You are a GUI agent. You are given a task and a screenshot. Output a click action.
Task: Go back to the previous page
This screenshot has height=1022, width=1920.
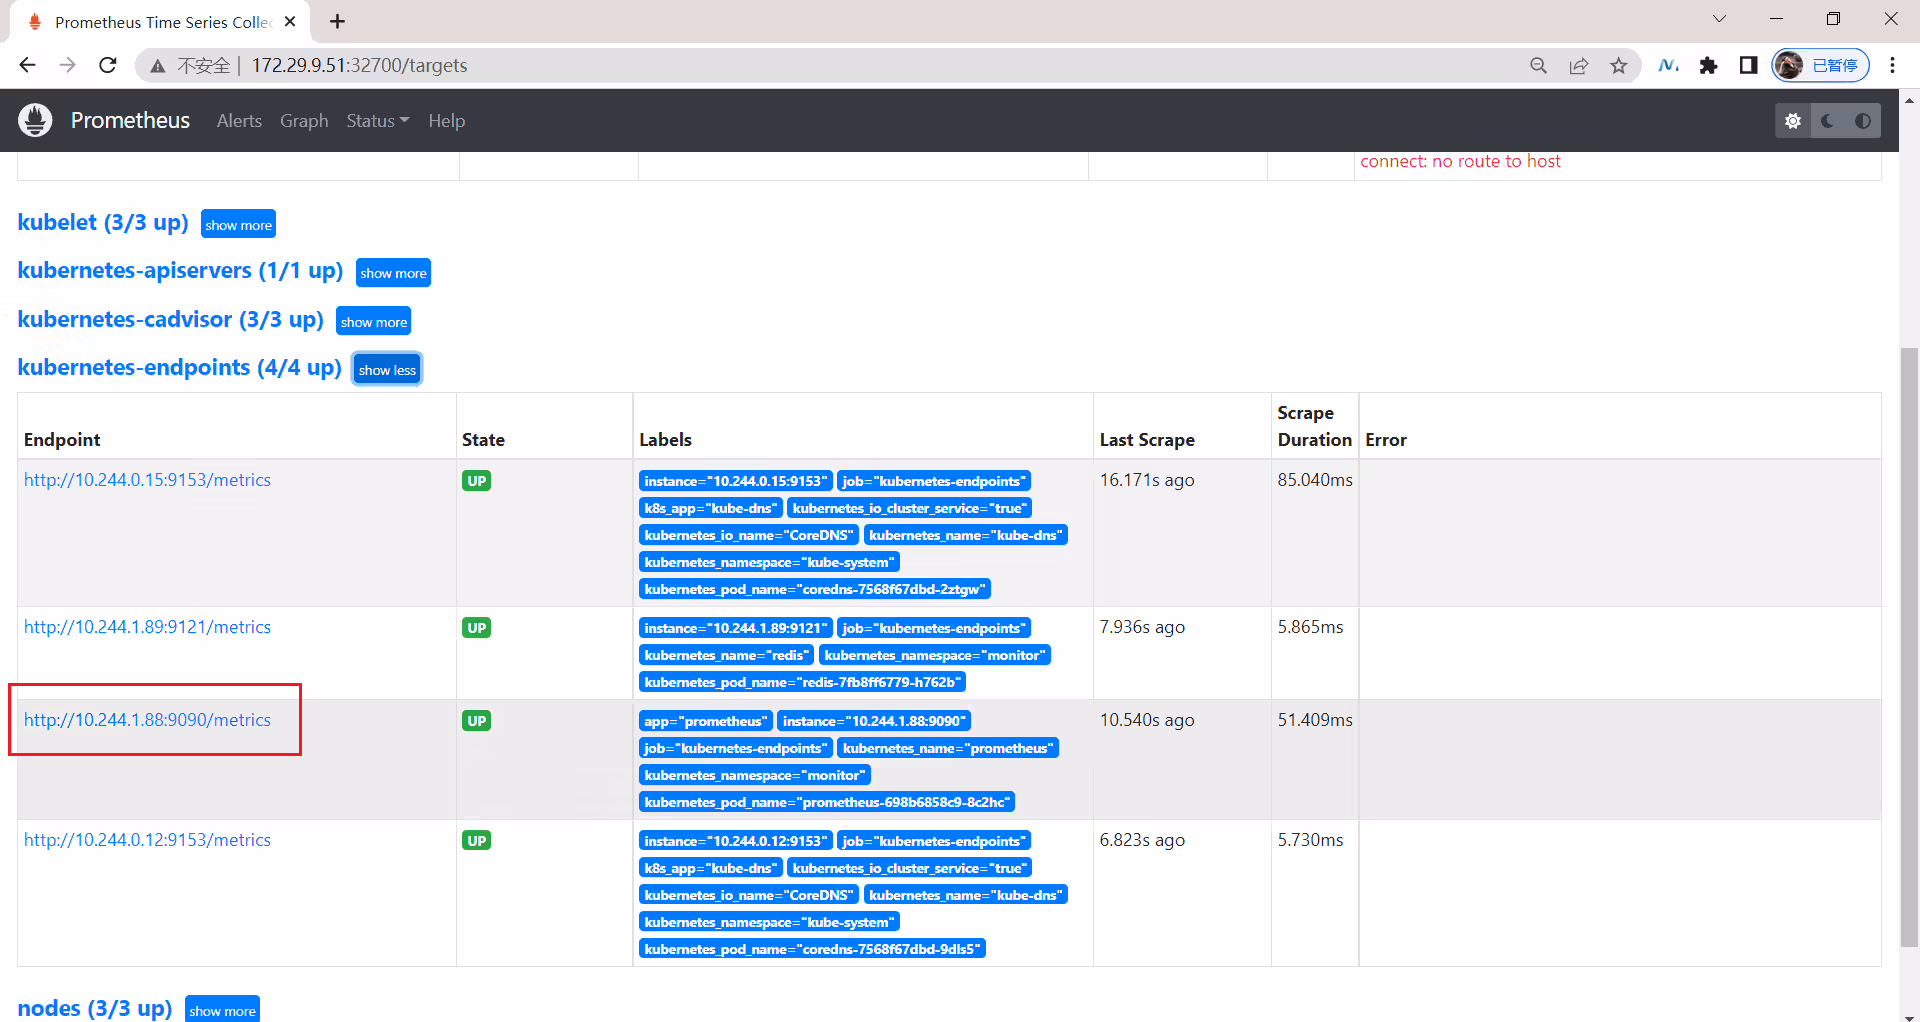tap(27, 65)
